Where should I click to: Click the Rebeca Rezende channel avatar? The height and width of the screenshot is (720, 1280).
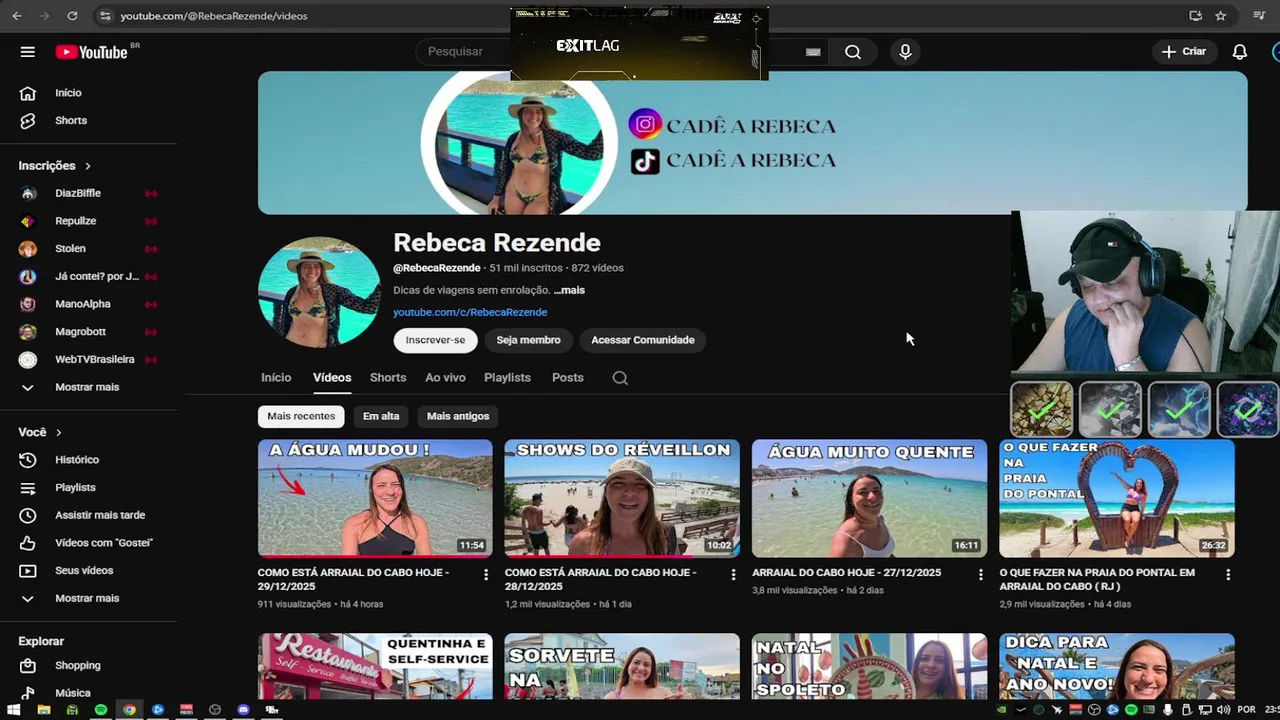click(319, 292)
